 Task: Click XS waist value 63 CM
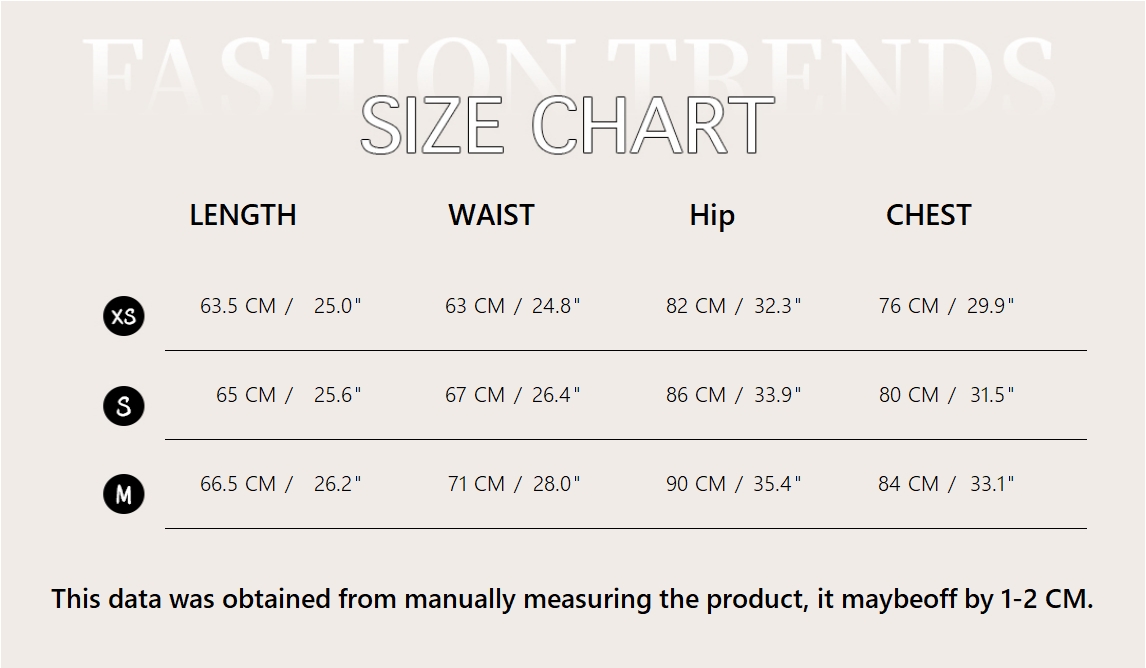(x=474, y=305)
